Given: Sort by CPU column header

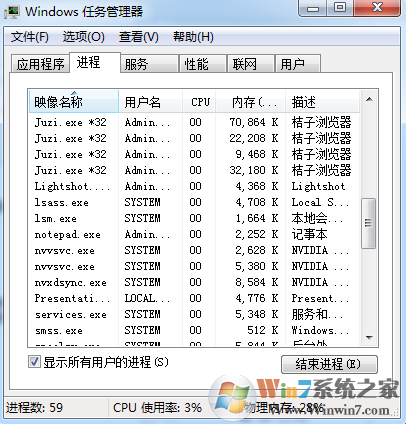Looking at the screenshot, I should point(199,101).
